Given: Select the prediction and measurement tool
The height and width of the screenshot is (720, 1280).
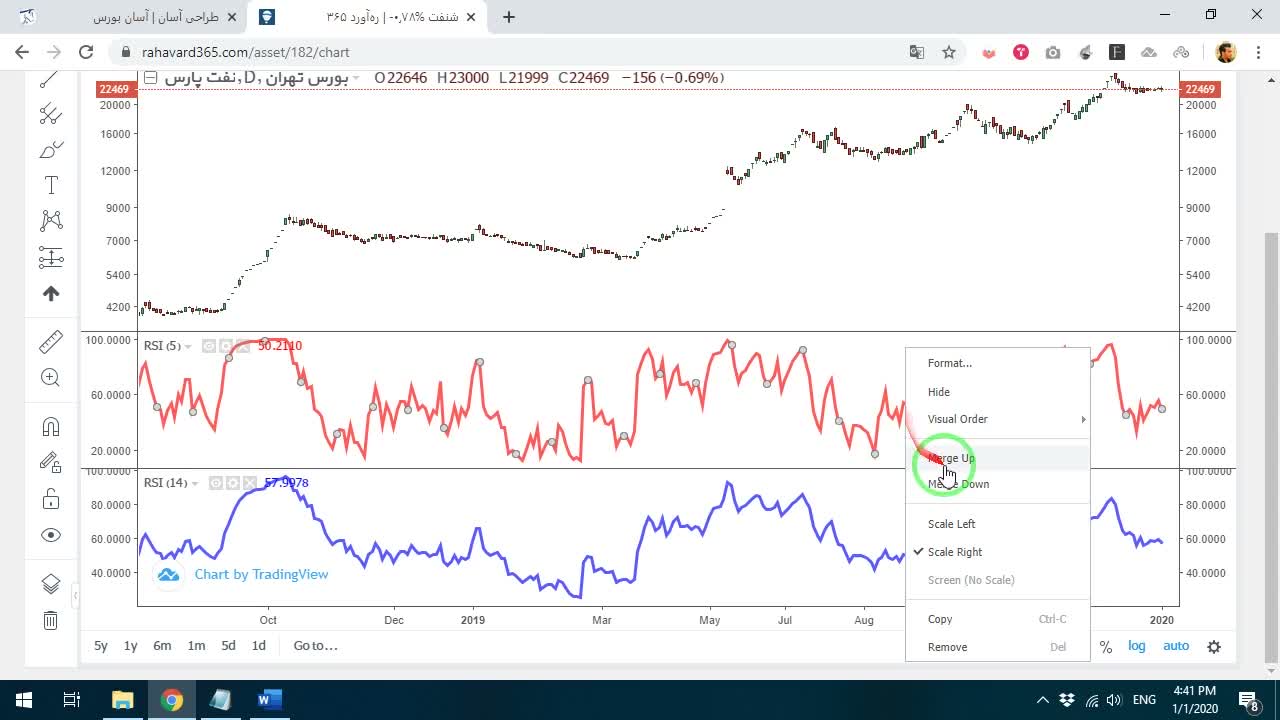Looking at the screenshot, I should [x=50, y=257].
